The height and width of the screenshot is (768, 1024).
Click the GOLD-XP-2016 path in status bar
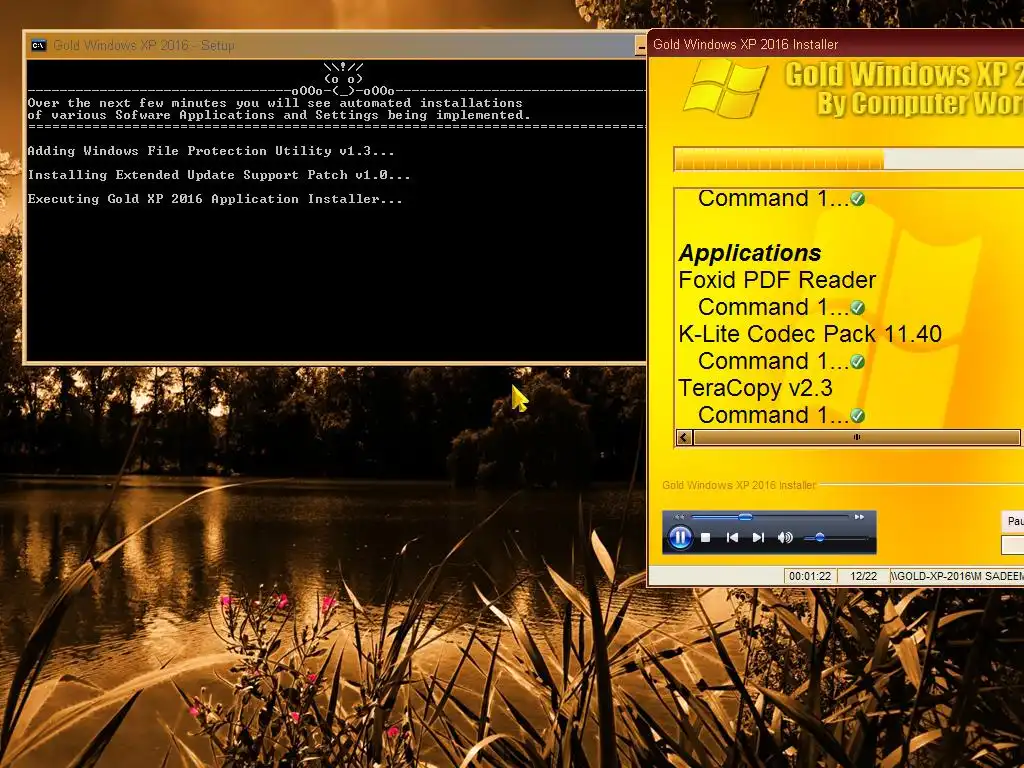[x=957, y=576]
